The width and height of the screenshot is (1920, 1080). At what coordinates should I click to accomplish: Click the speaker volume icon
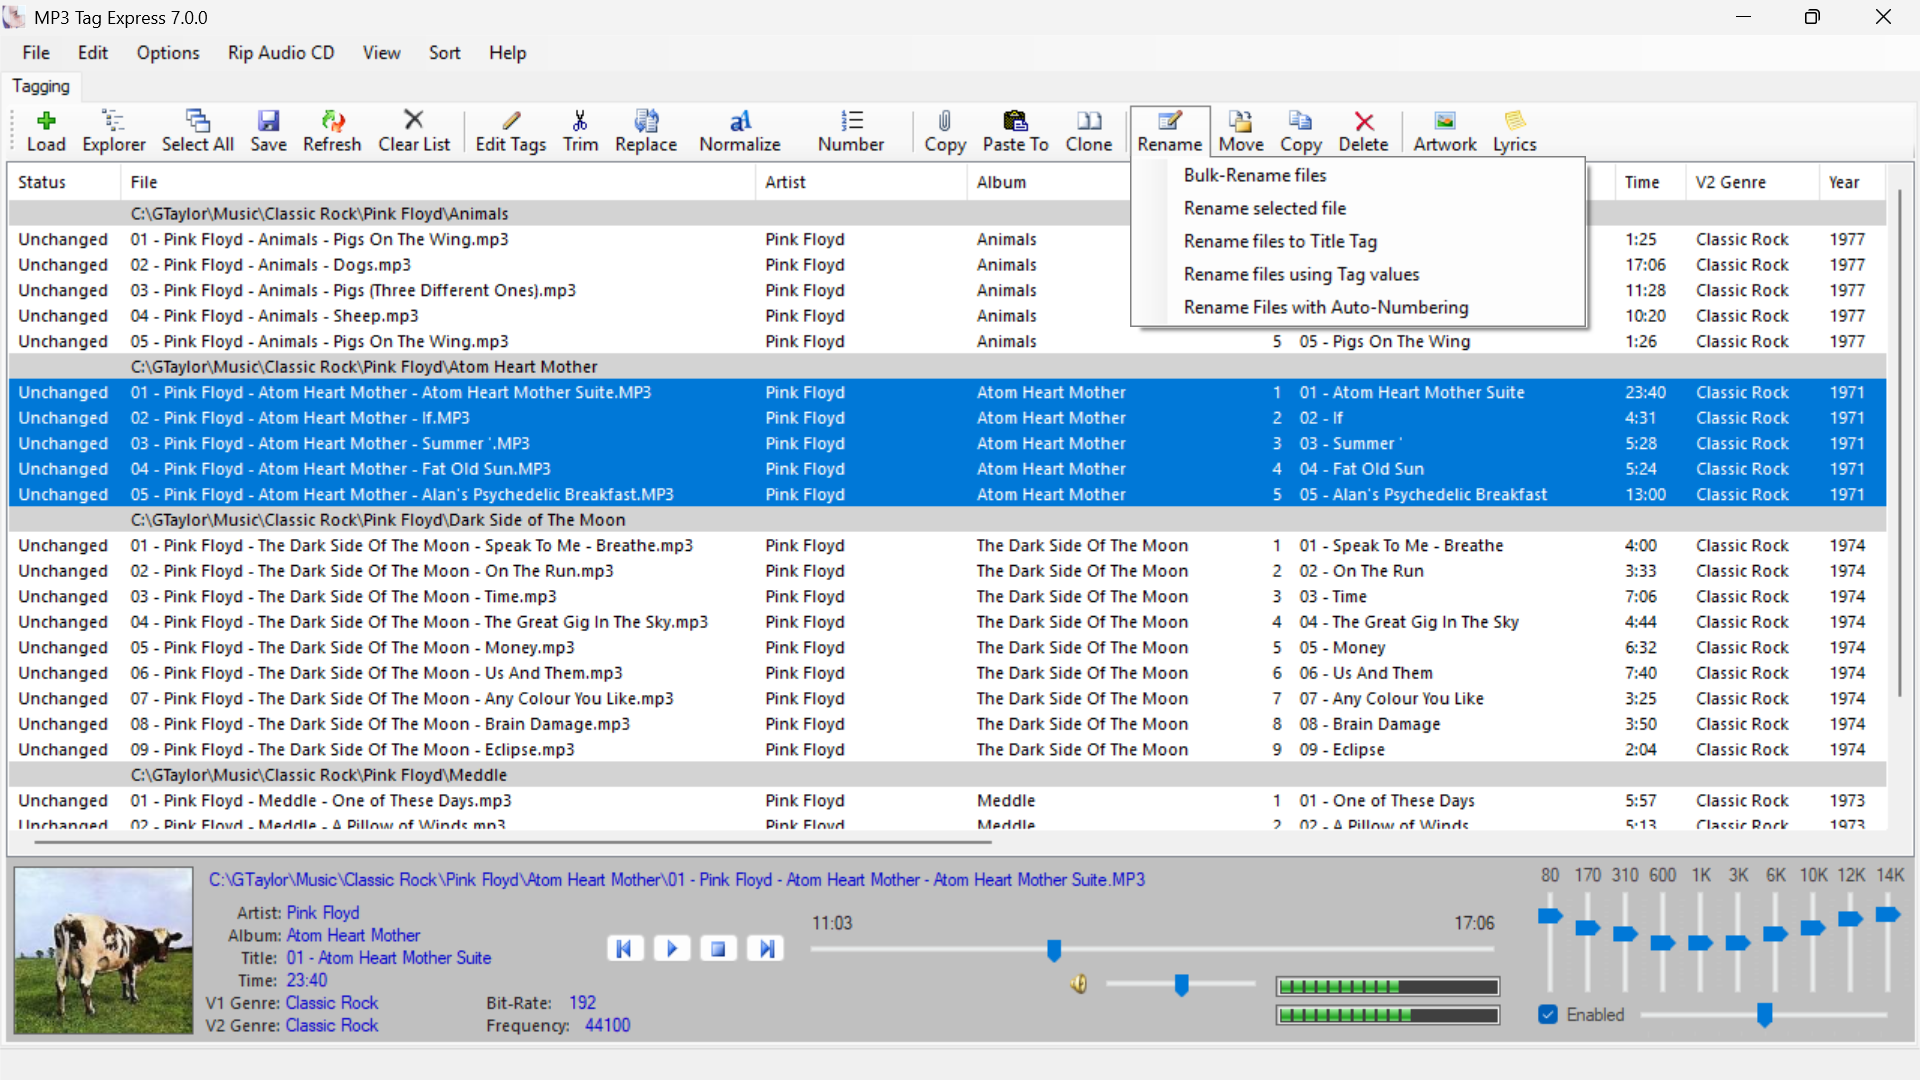coord(1079,984)
